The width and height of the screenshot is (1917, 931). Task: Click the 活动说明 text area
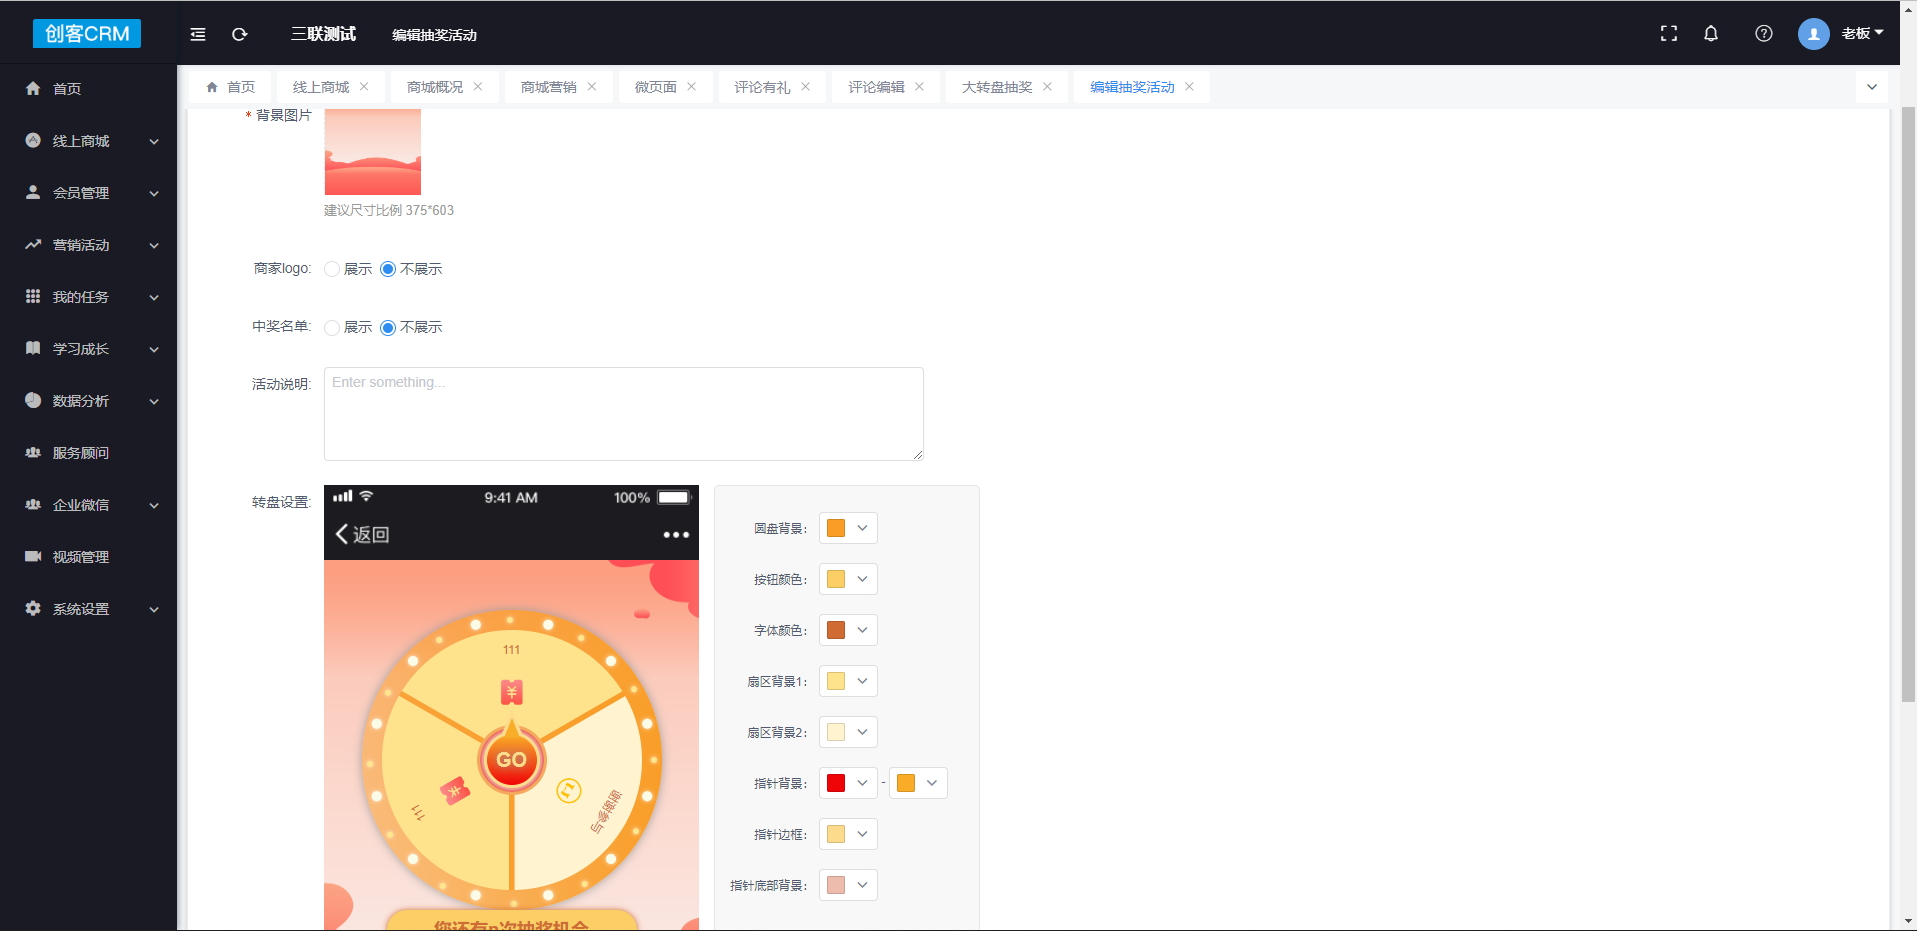[x=624, y=414]
